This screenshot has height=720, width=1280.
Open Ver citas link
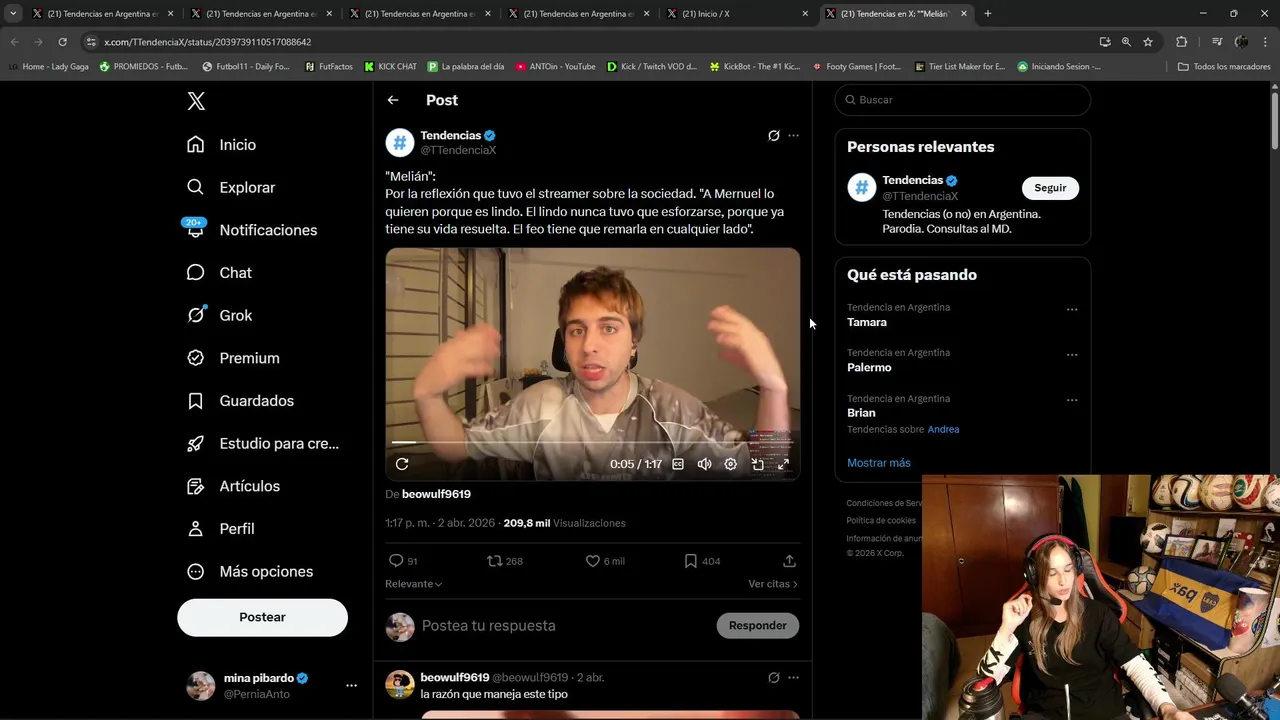773,584
